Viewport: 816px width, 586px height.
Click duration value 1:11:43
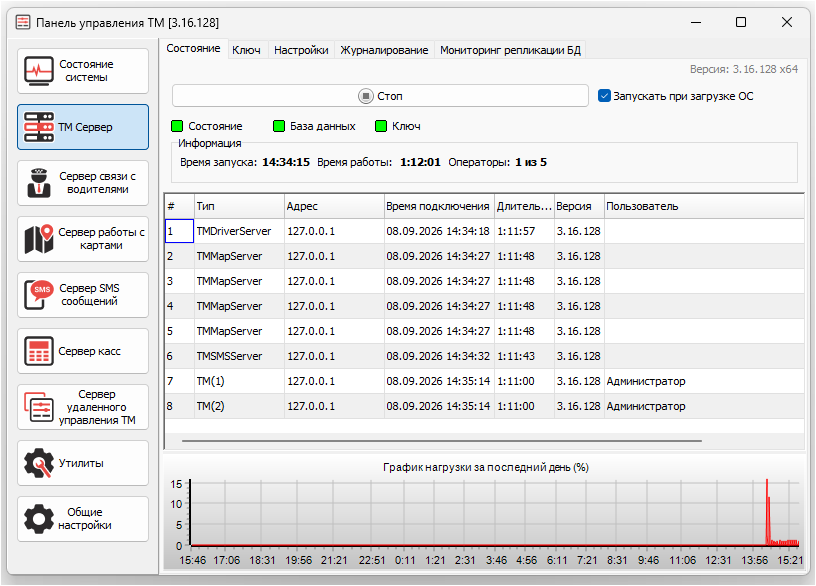pos(516,356)
